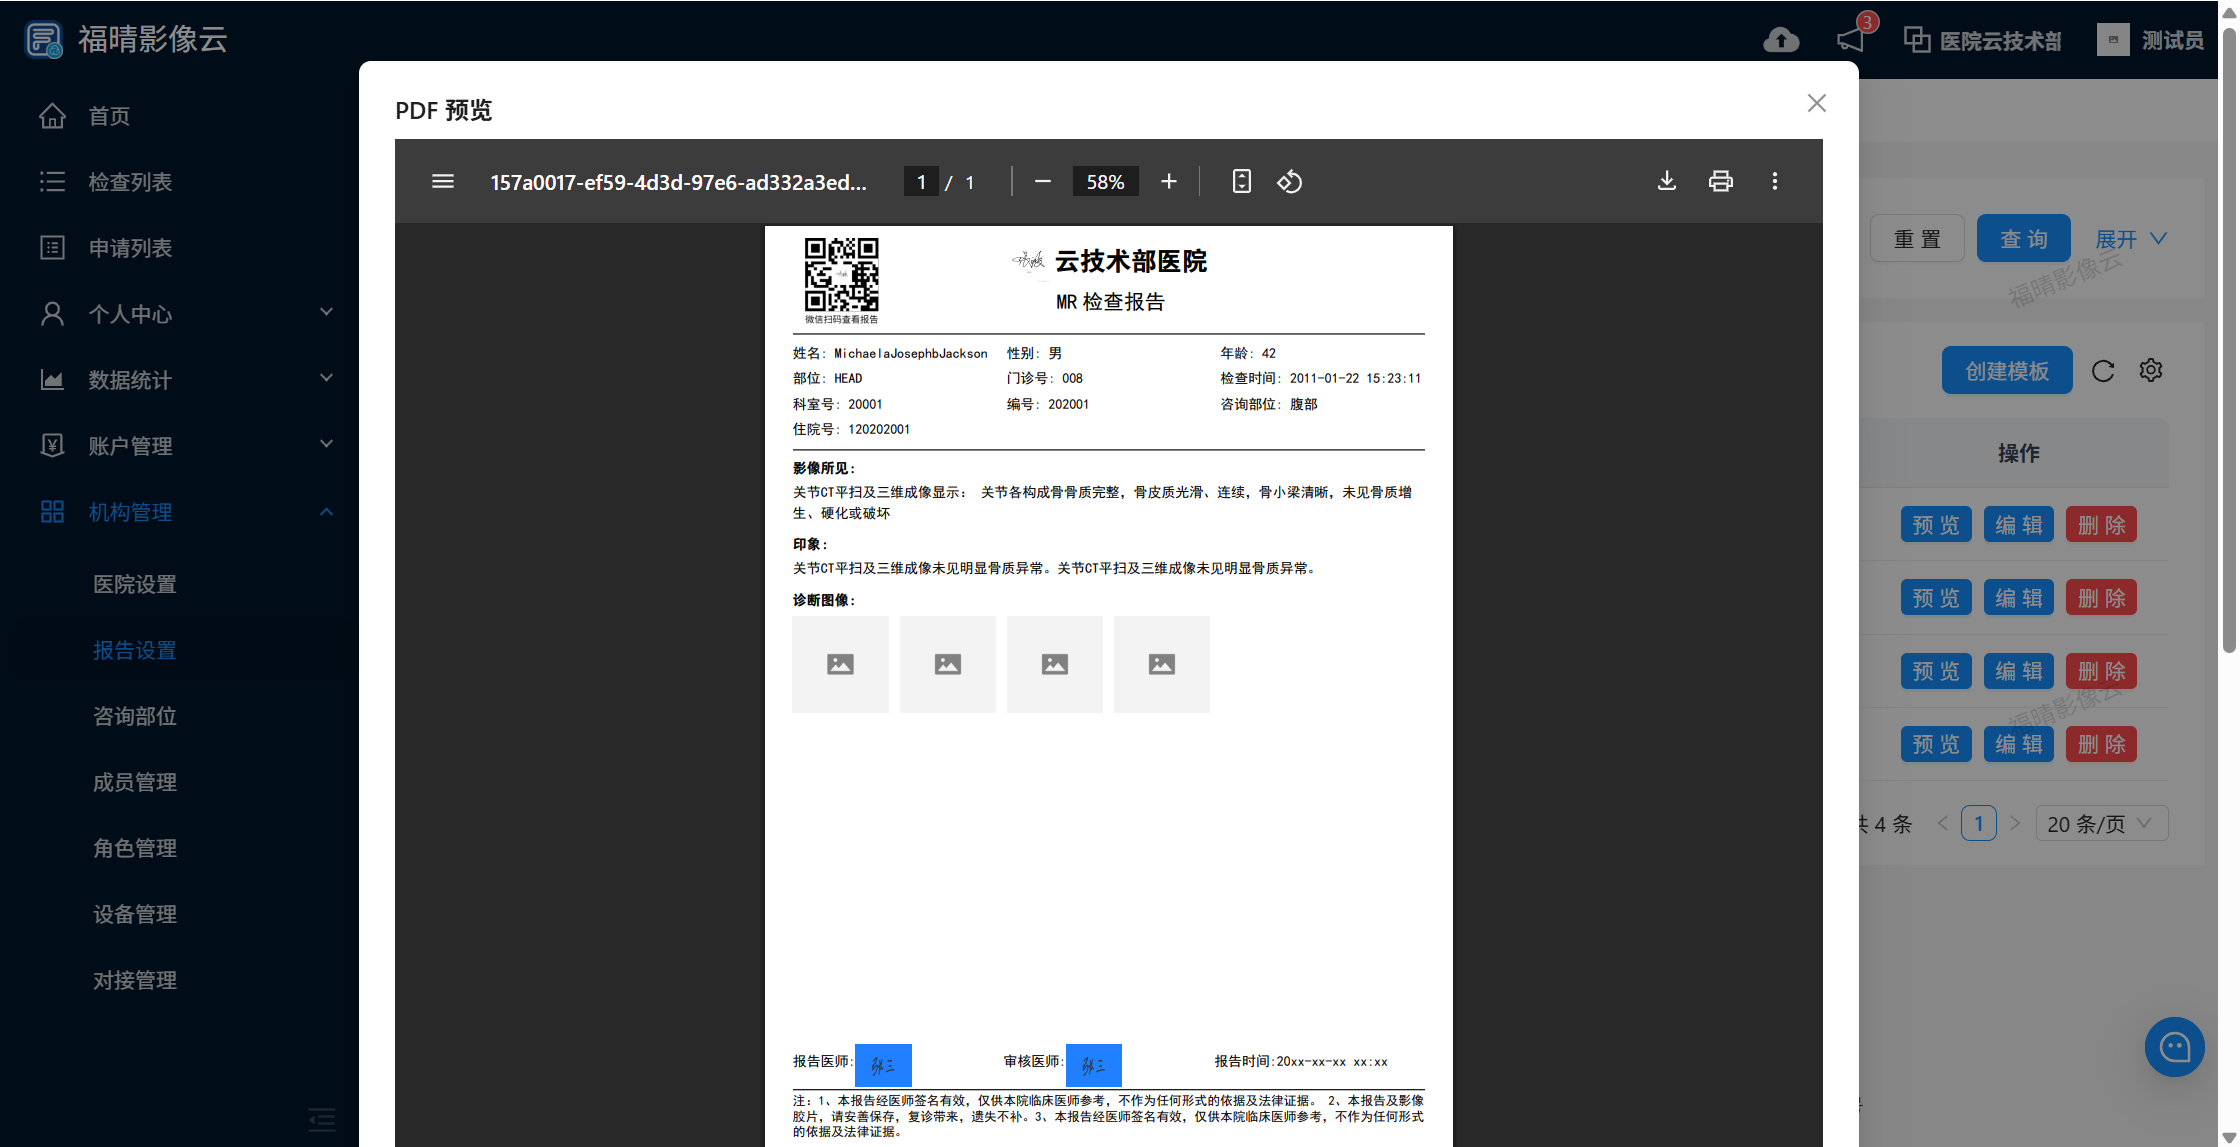Viewport: 2240px width, 1147px height.
Task: Click the 创建模板 button
Action: coord(2006,371)
